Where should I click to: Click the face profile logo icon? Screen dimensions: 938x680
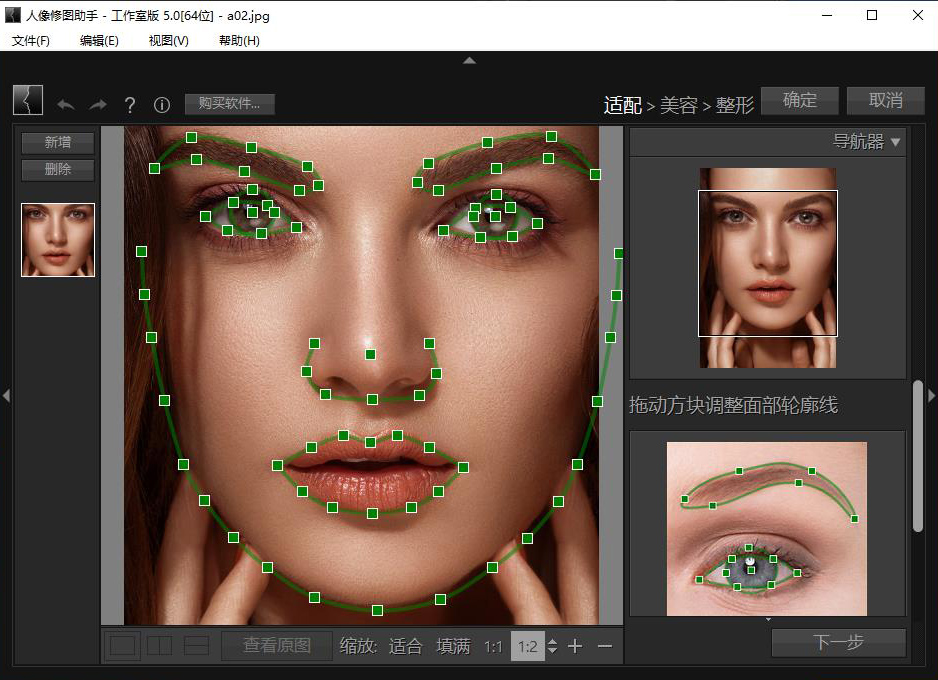[28, 100]
